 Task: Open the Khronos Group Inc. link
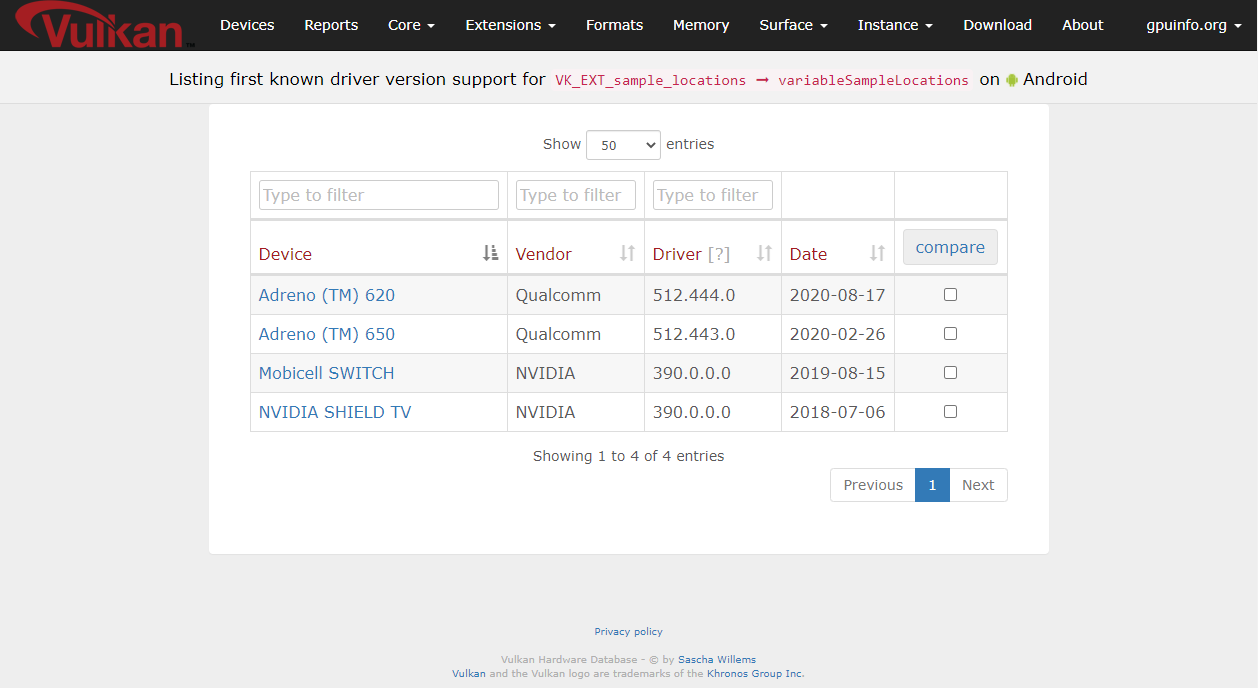(x=755, y=674)
